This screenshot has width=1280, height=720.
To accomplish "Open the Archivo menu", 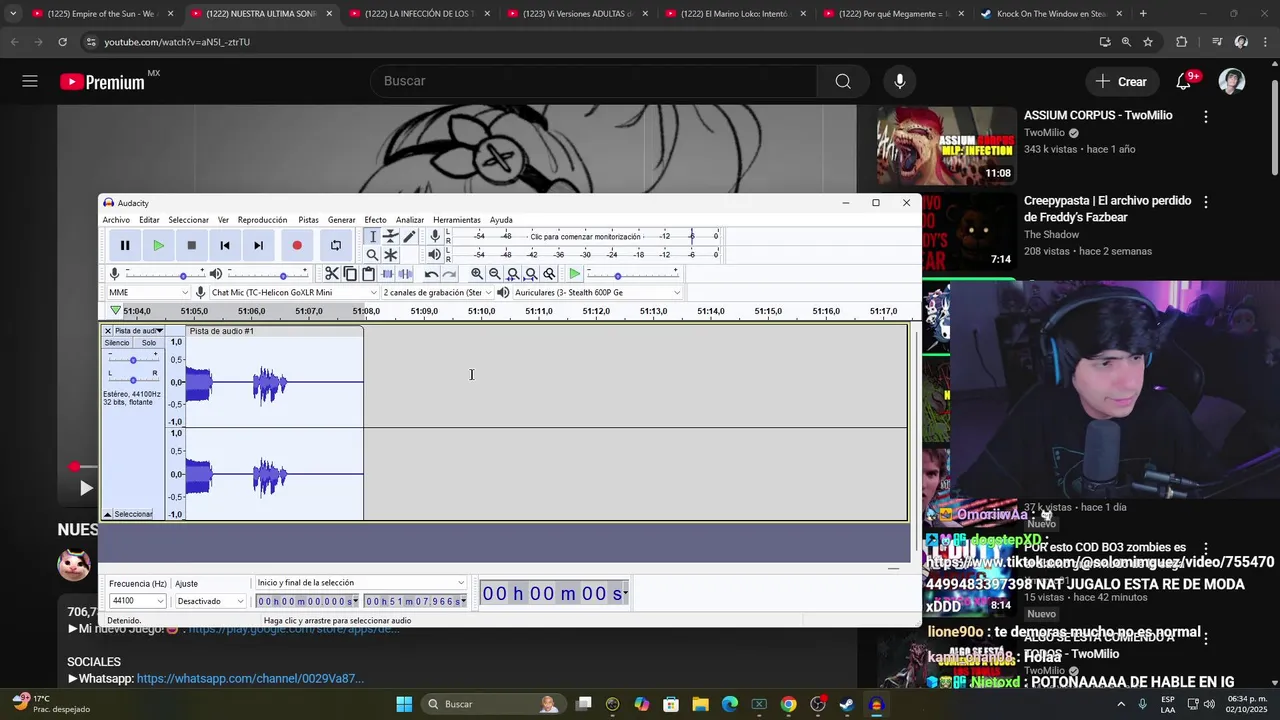I will pos(116,220).
